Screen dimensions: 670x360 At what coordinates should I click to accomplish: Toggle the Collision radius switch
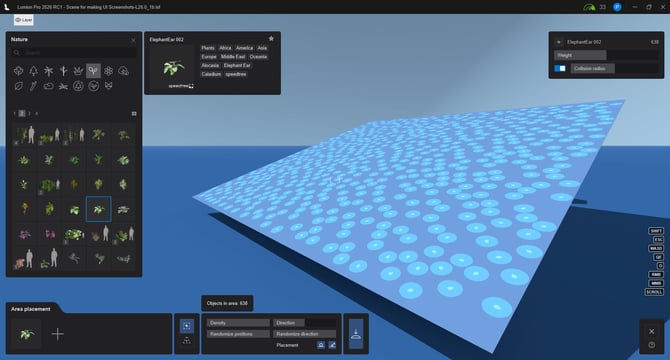coord(560,68)
